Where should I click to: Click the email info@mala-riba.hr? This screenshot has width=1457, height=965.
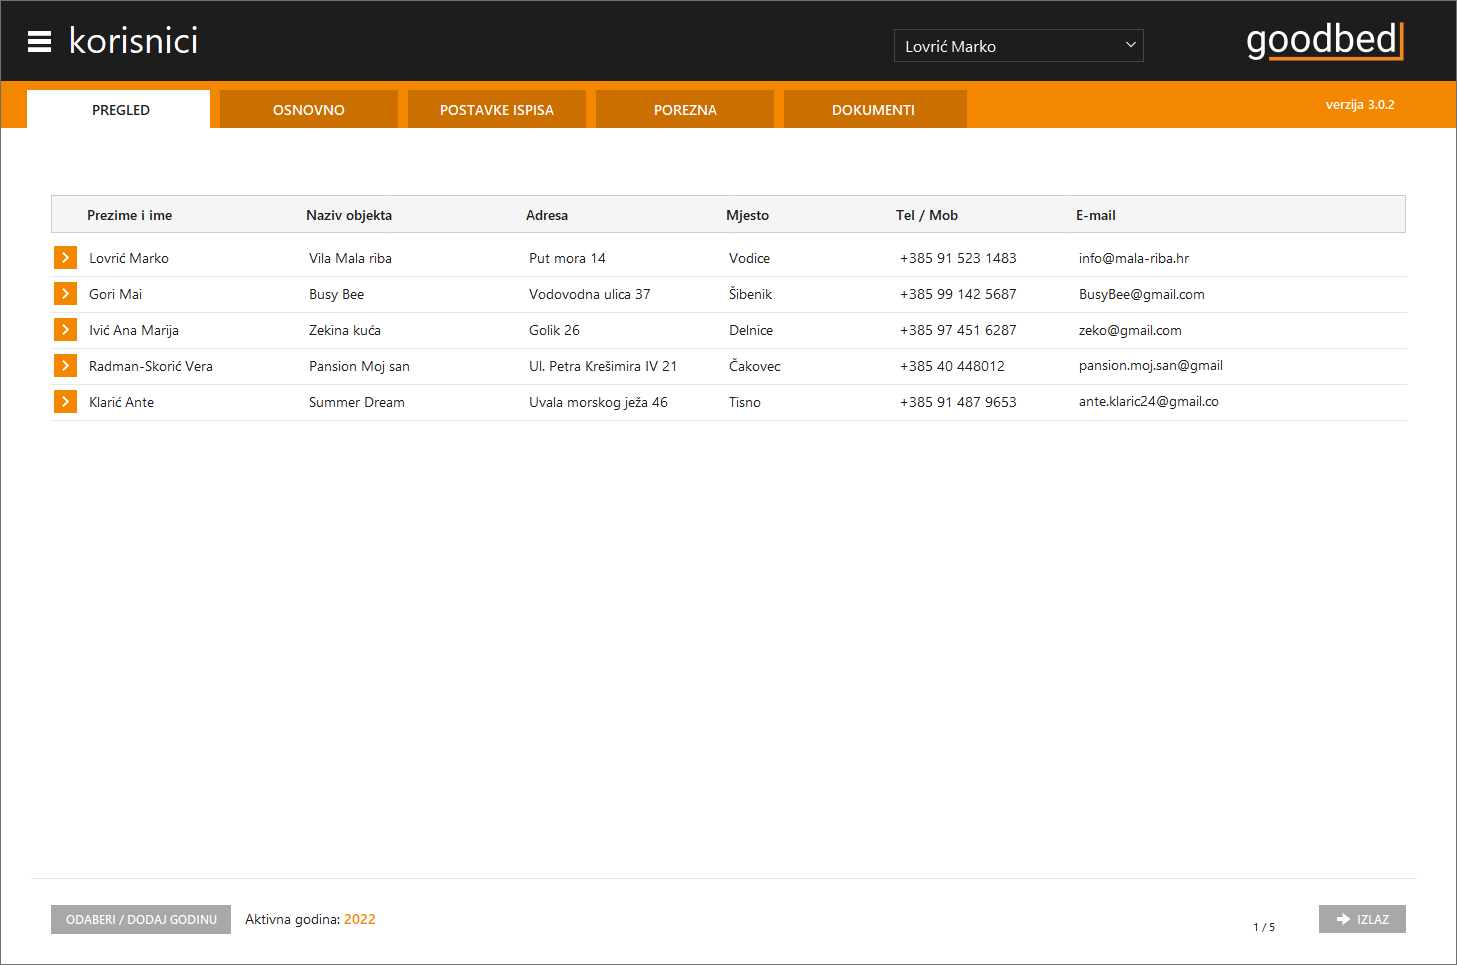pos(1134,258)
